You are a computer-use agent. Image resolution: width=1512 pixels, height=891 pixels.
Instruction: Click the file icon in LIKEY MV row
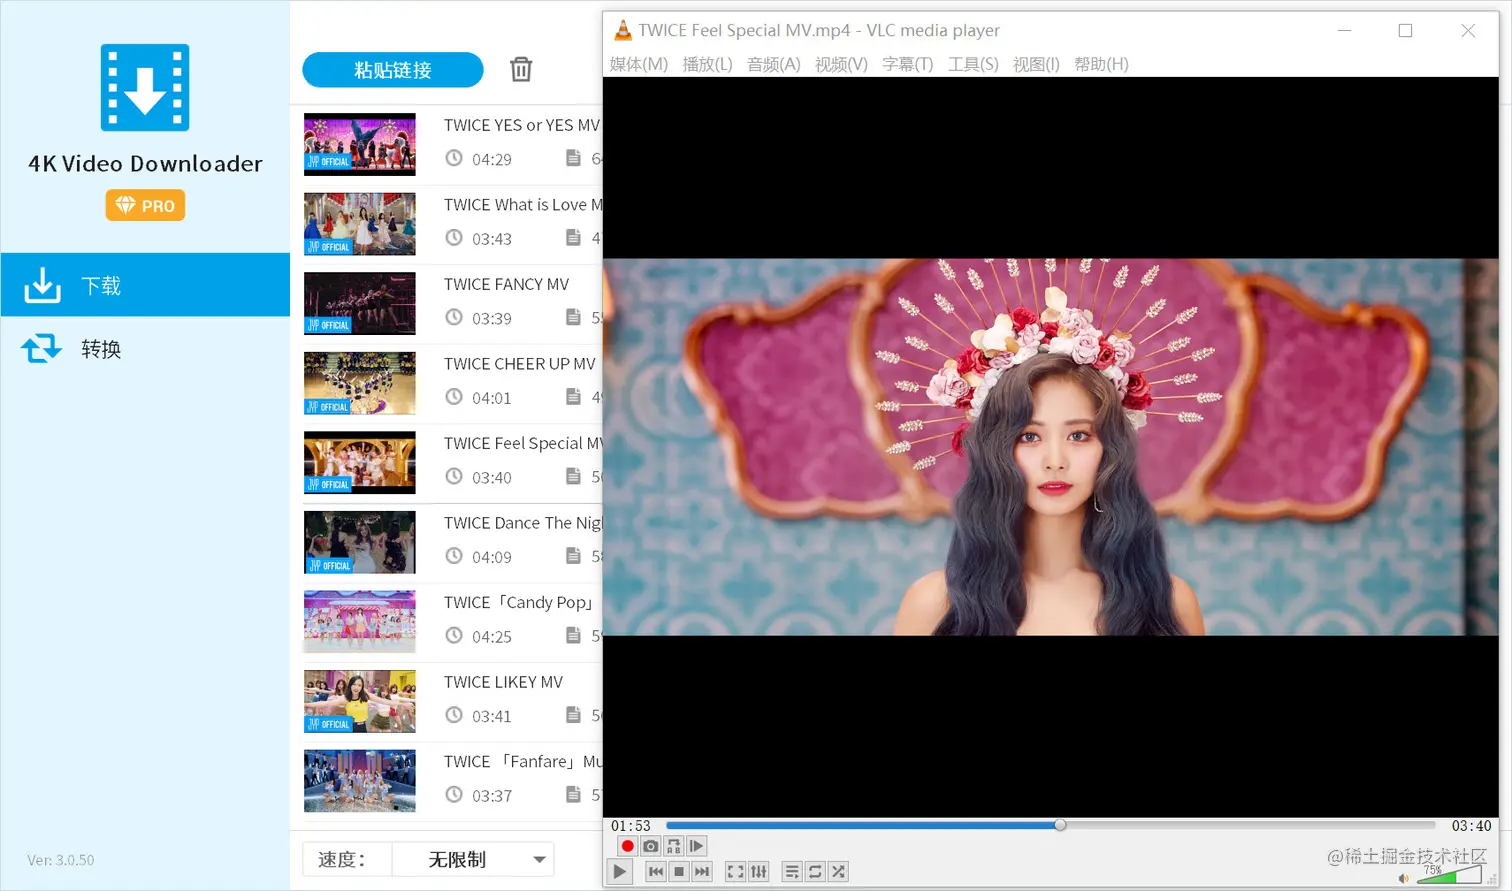[573, 715]
